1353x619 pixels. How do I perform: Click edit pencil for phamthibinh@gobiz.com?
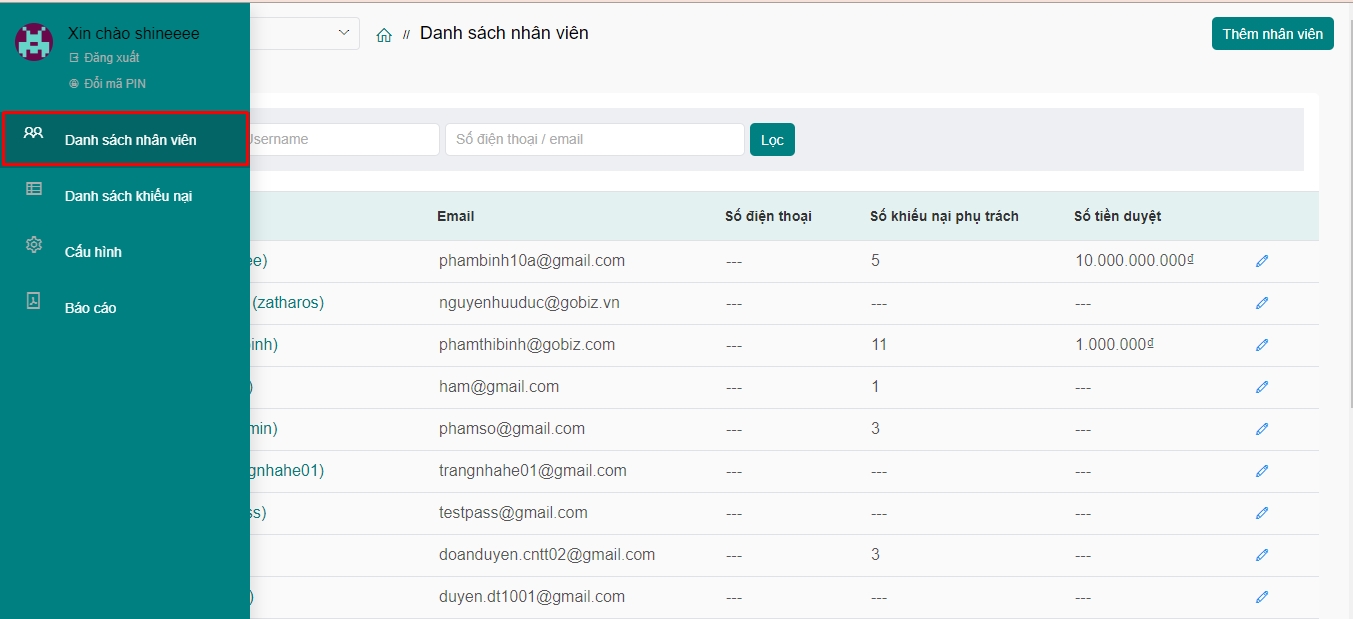[1262, 345]
